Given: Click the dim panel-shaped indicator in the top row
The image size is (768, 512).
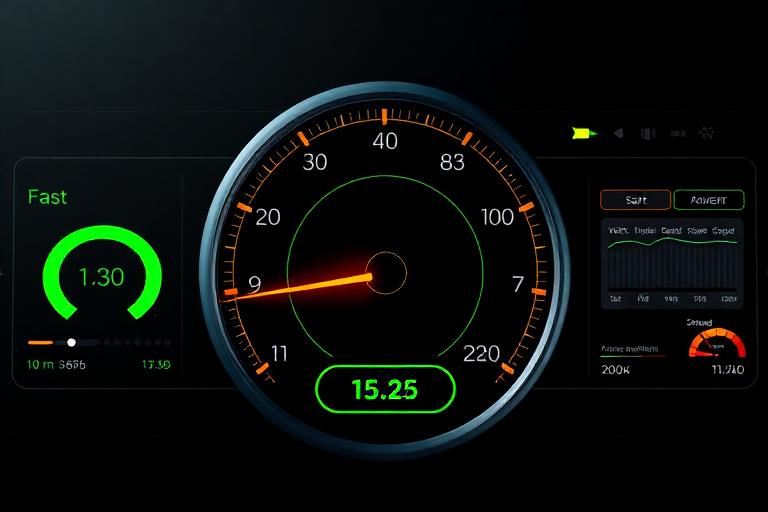Looking at the screenshot, I should coord(648,133).
